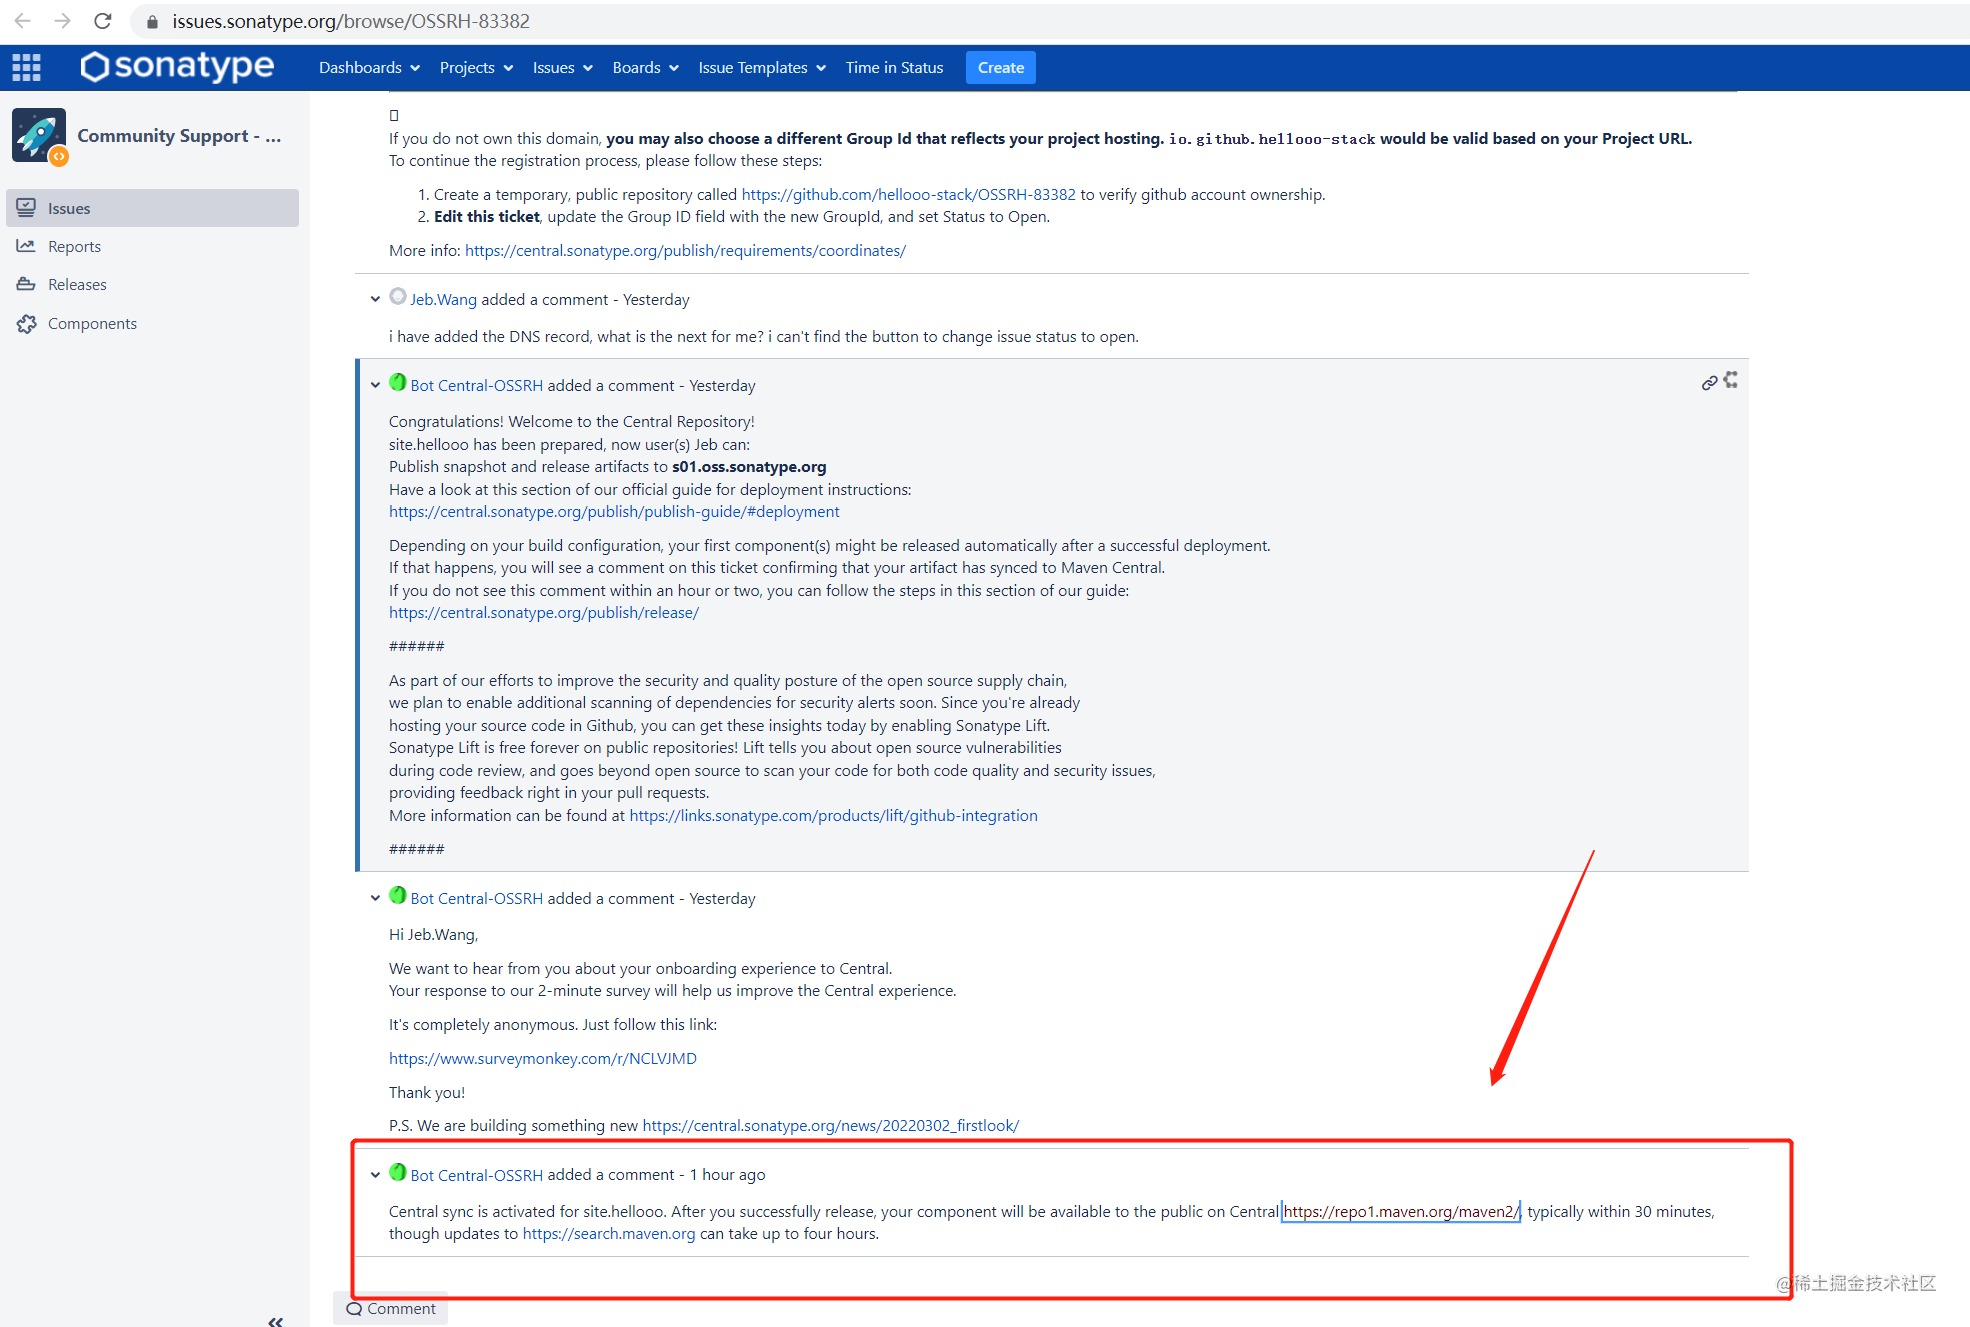
Task: Collapse Jeb.Wang's comment with its chevron
Action: (x=375, y=299)
